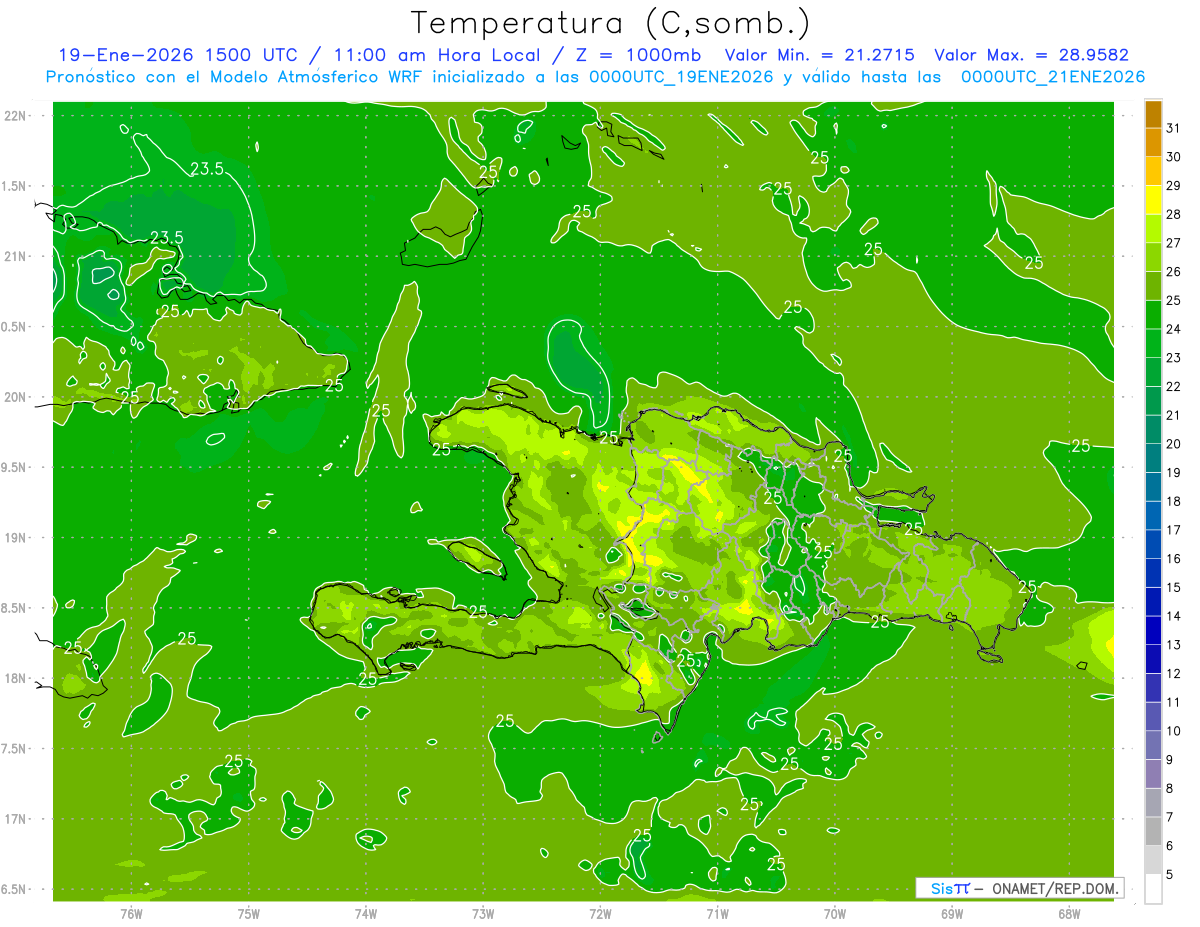Click the '74W' longitude axis label

pos(366,913)
